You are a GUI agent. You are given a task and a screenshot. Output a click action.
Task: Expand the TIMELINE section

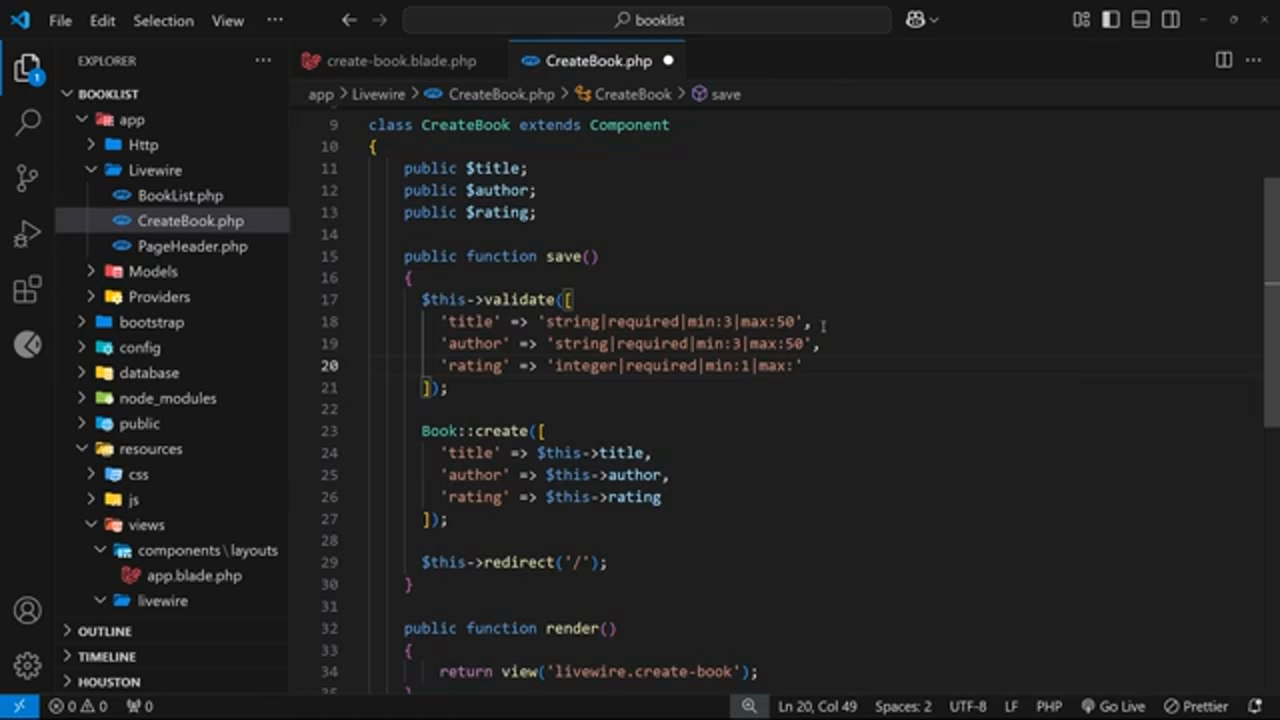coord(106,657)
